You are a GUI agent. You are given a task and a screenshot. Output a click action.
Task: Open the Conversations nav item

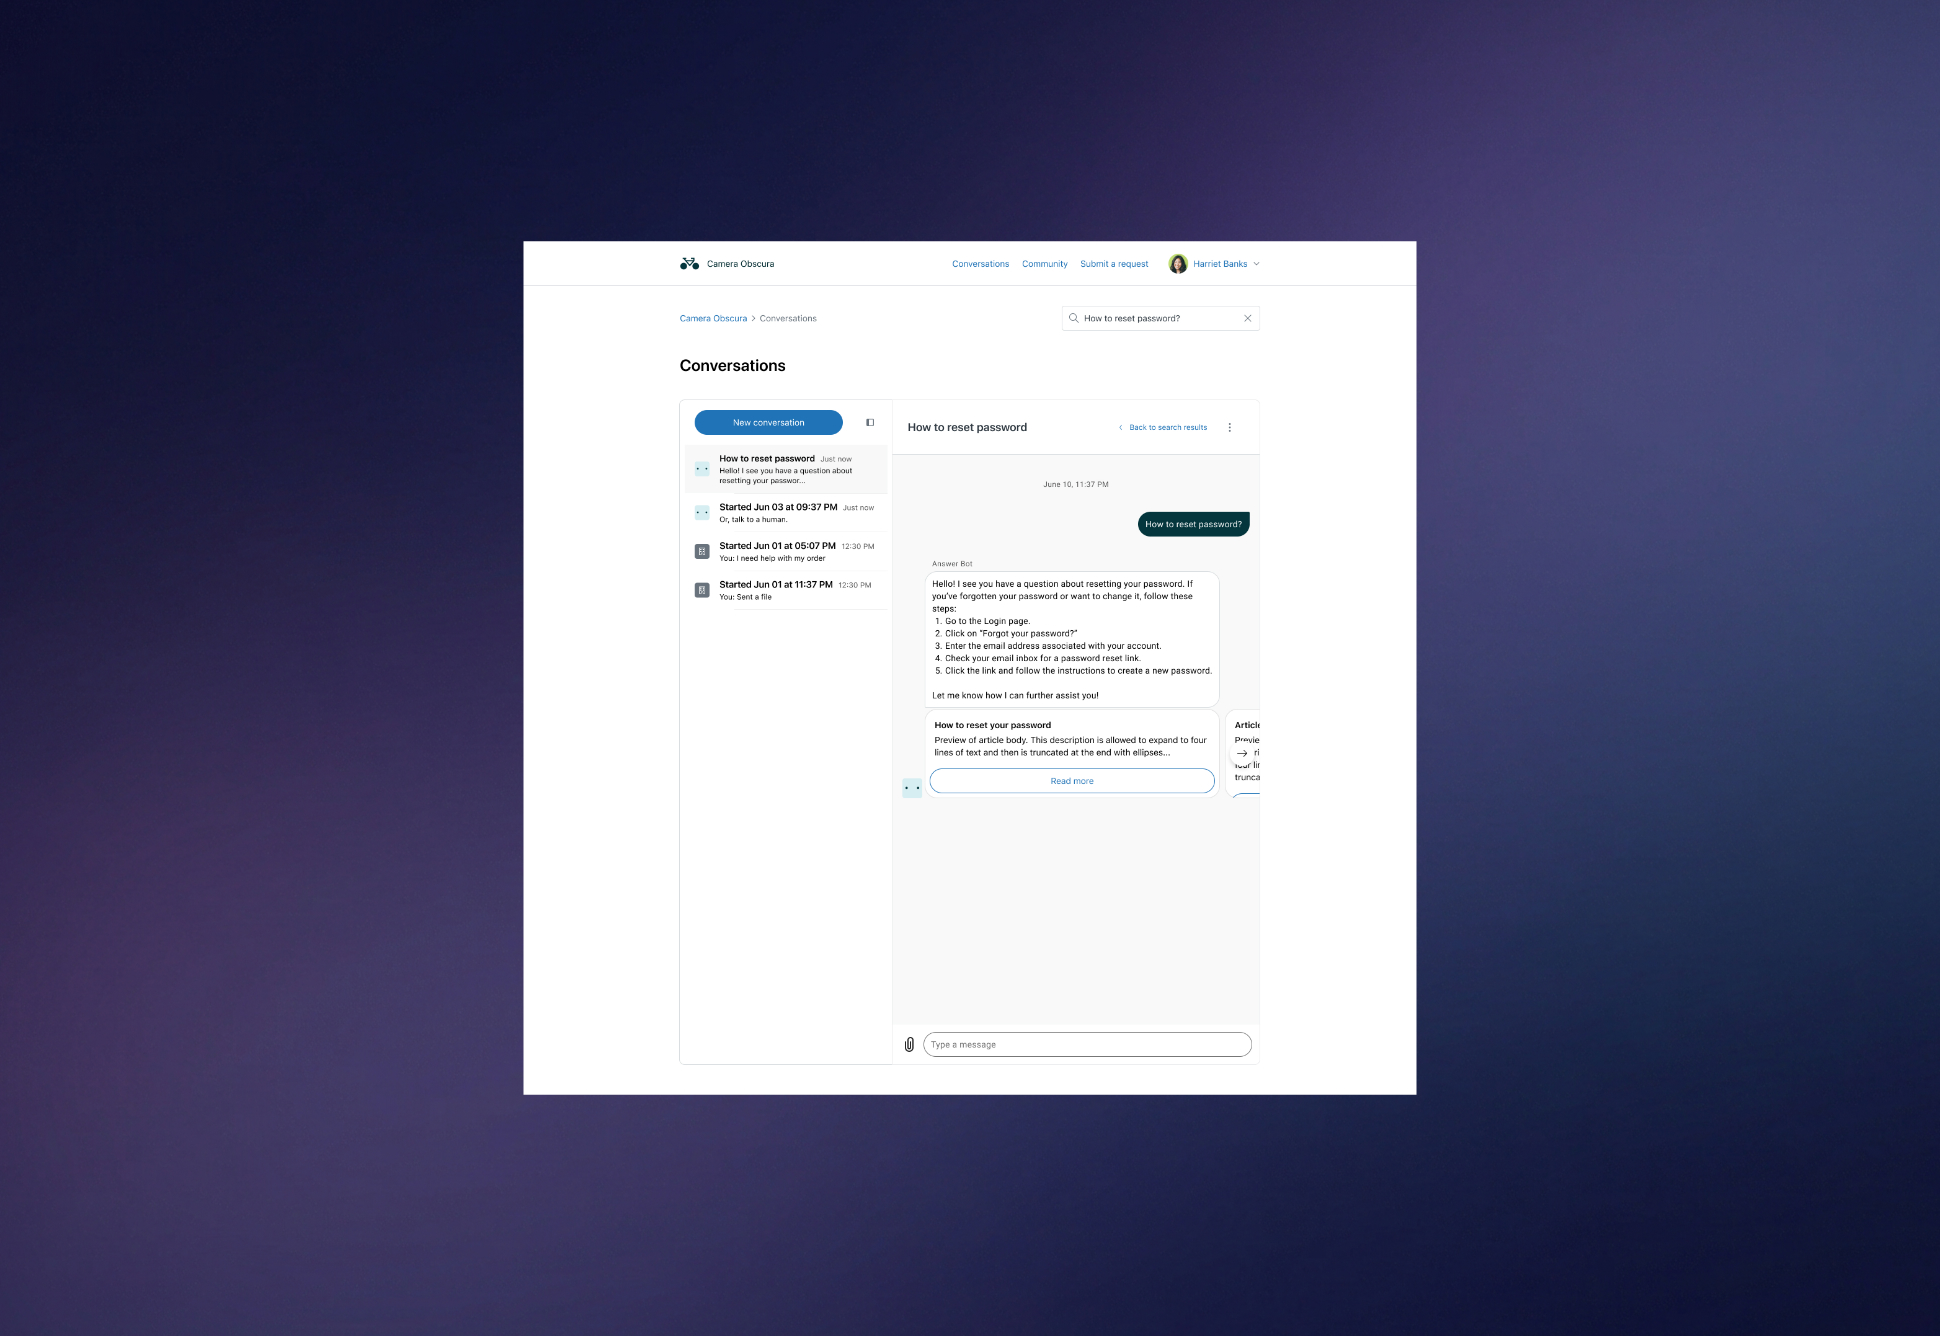(980, 264)
